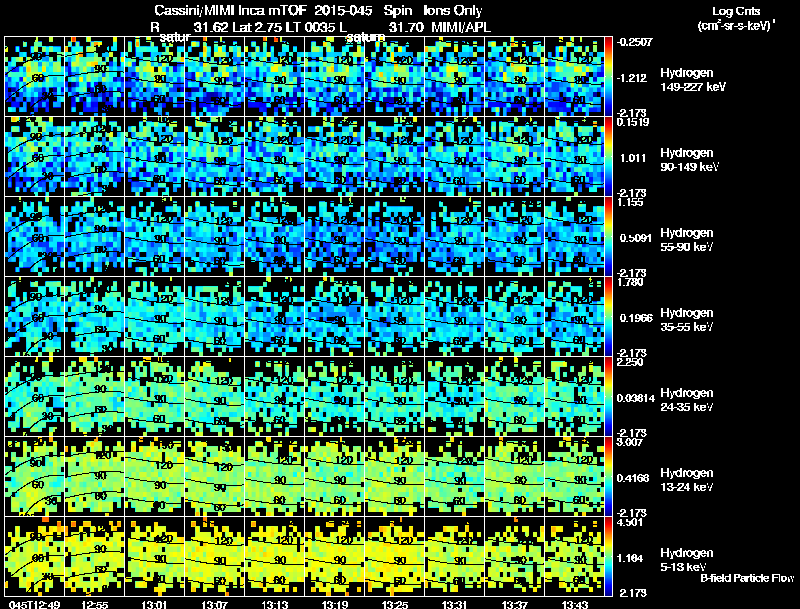This screenshot has height=609, width=800.
Task: Click the '-0.2507' colorbar maximum value
Action: (634, 42)
